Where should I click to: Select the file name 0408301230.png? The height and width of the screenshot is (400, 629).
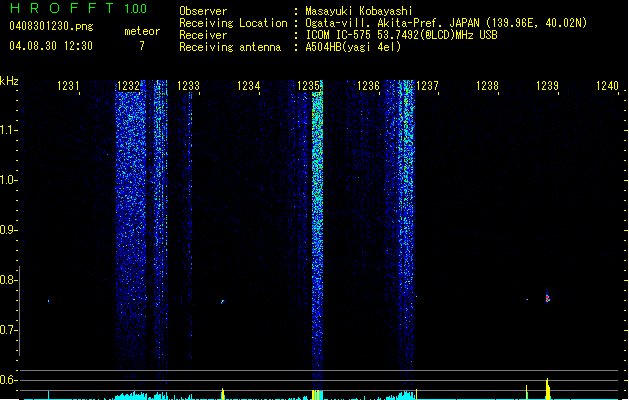coord(51,26)
